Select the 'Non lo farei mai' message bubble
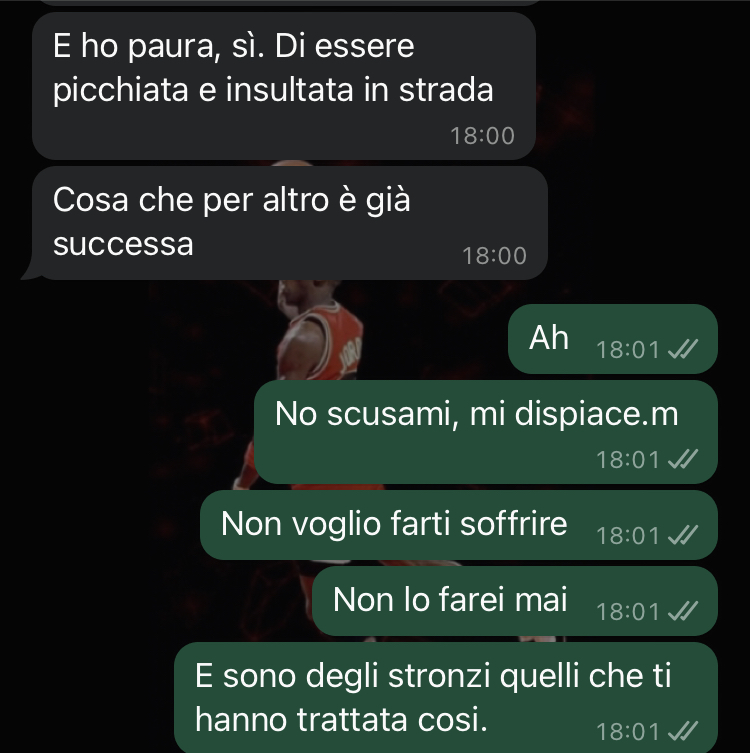 click(x=515, y=601)
